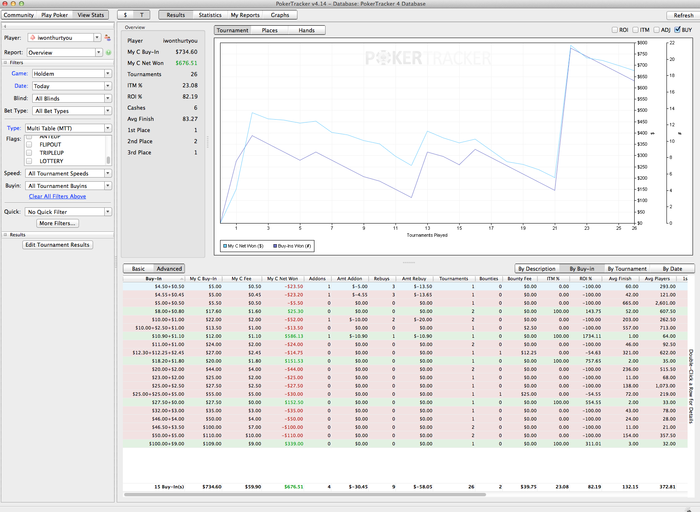Open the Buyin filter dropdown
Viewport: 700px width, 512px height.
coord(108,186)
